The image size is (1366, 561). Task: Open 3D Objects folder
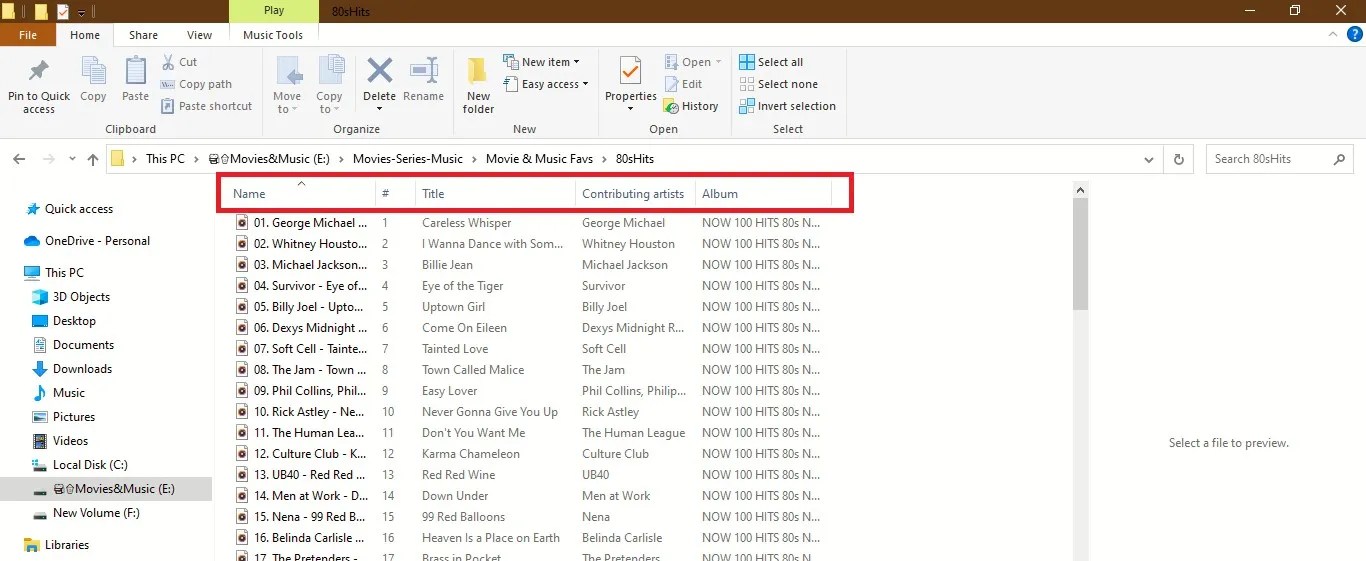coord(81,297)
